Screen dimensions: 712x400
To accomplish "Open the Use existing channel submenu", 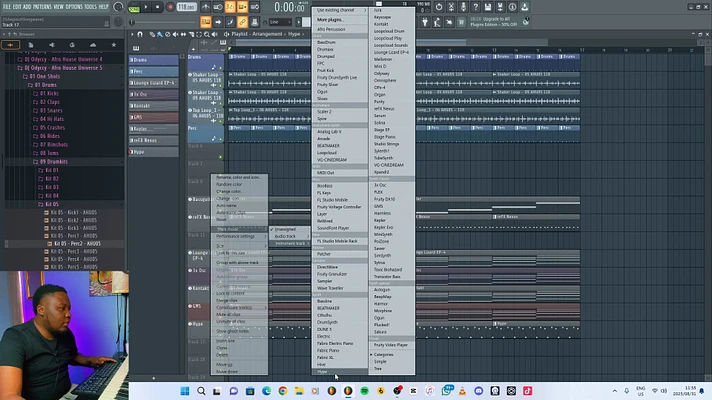I will 340,10.
